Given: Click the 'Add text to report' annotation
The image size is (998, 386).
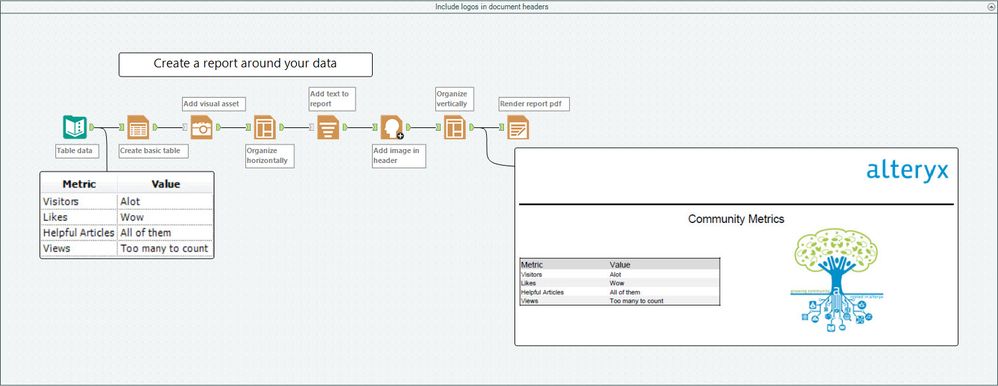Looking at the screenshot, I should (331, 98).
